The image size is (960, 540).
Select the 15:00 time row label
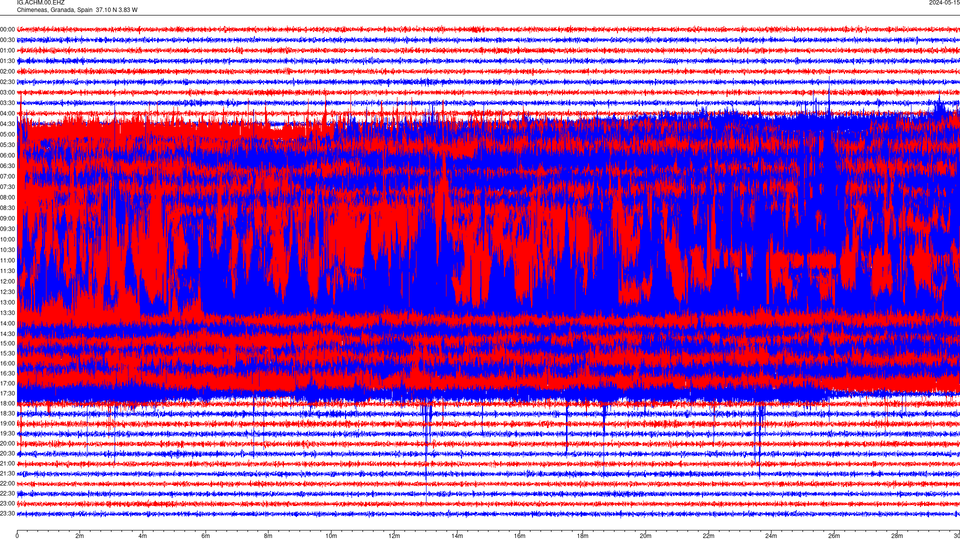pyautogui.click(x=7, y=343)
